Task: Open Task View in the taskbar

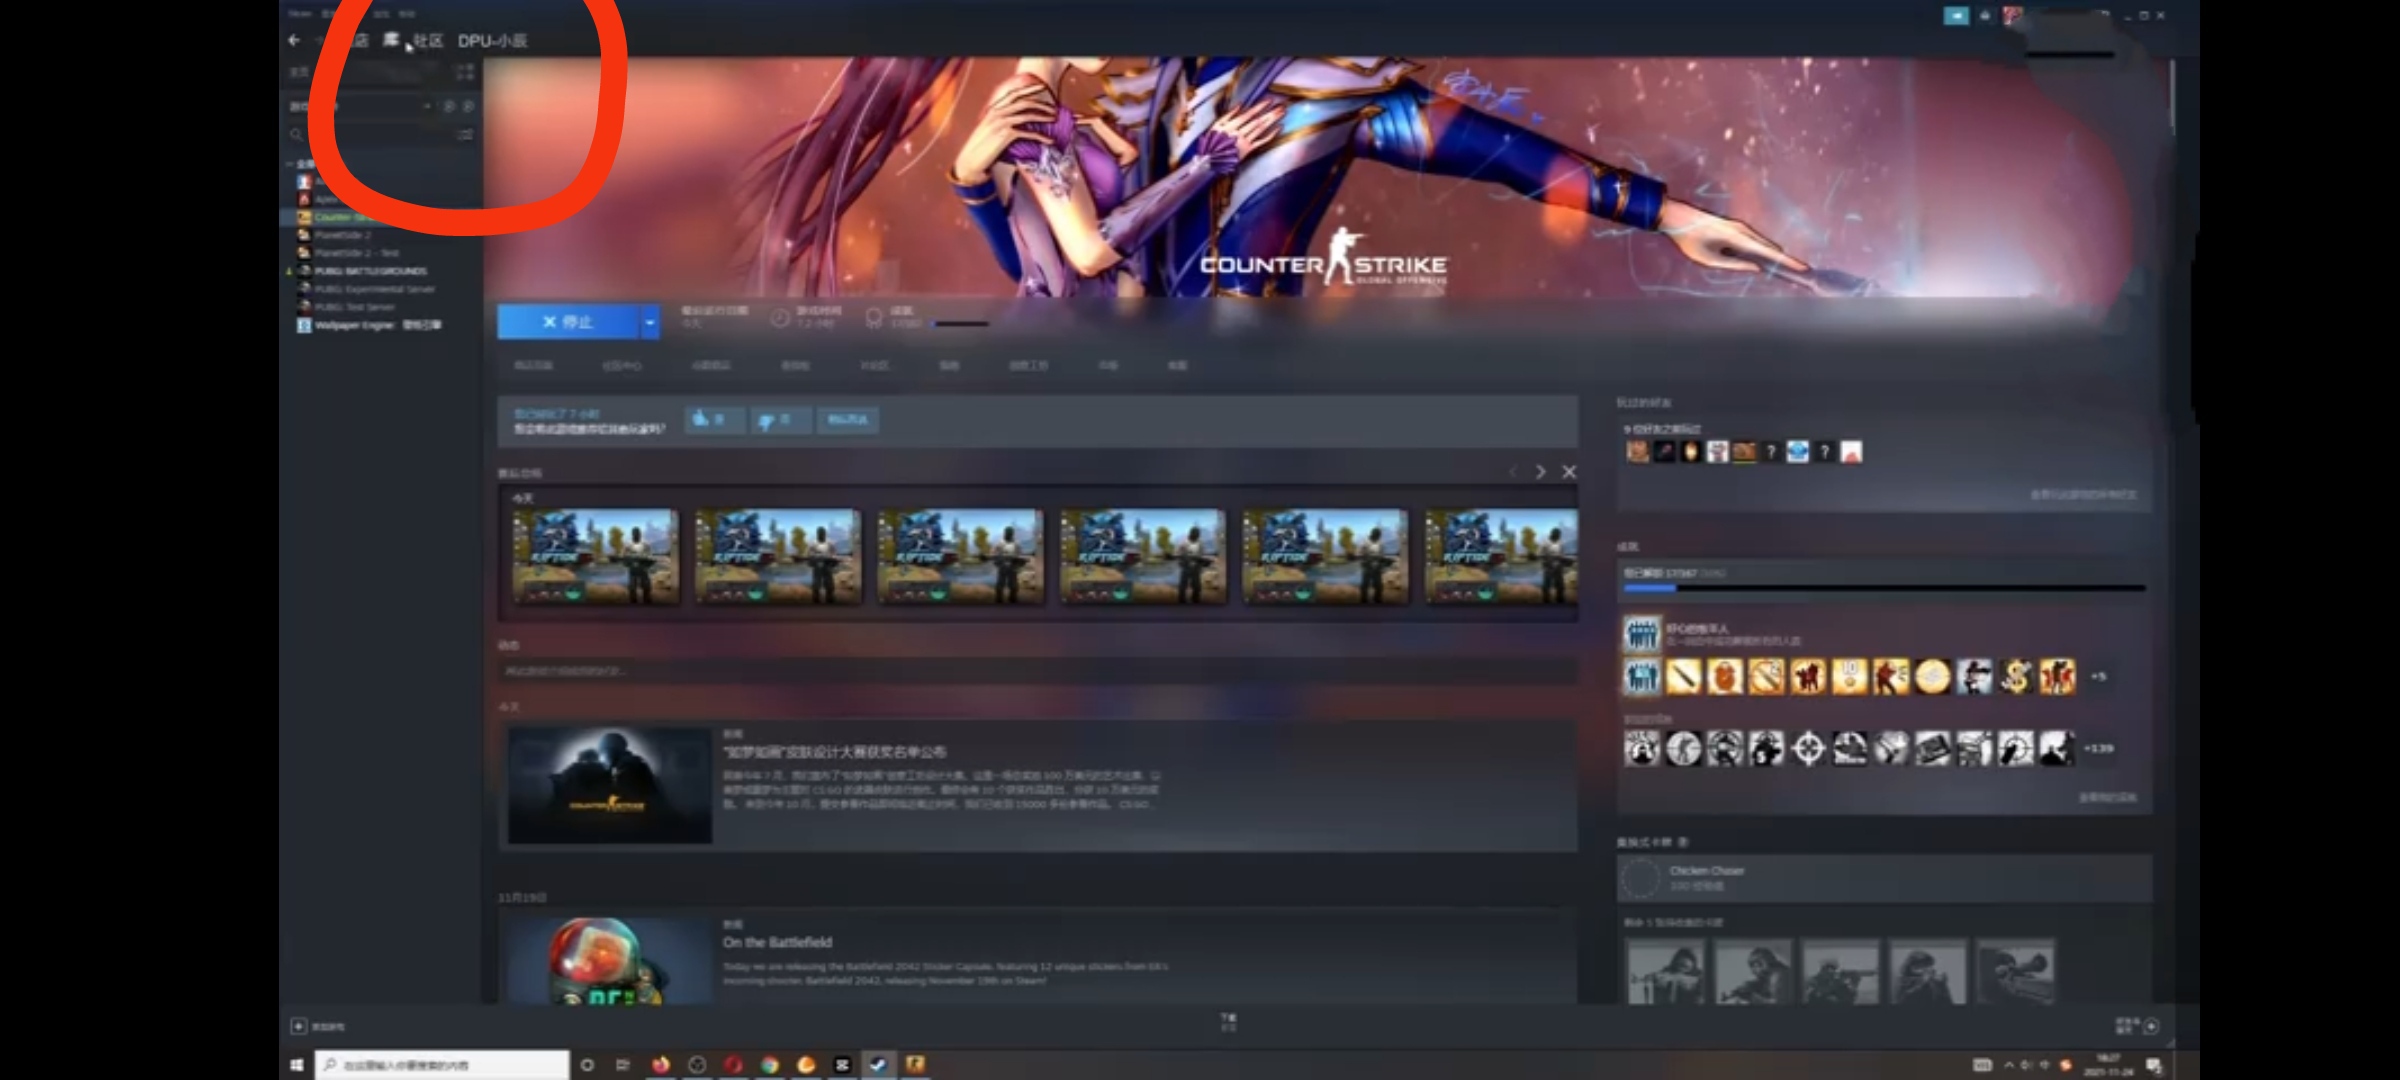Action: click(622, 1065)
